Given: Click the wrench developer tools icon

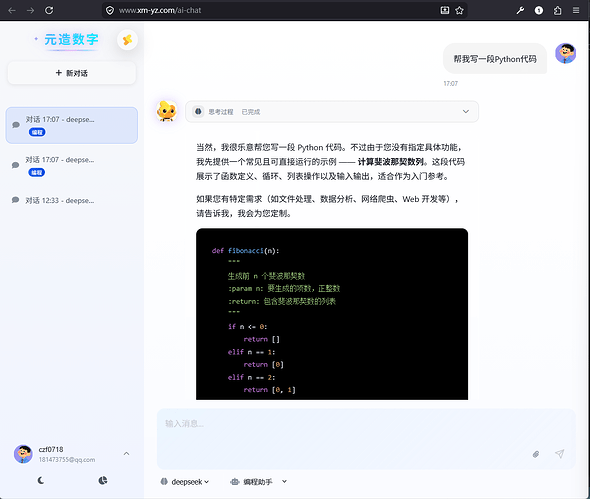Looking at the screenshot, I should point(520,10).
